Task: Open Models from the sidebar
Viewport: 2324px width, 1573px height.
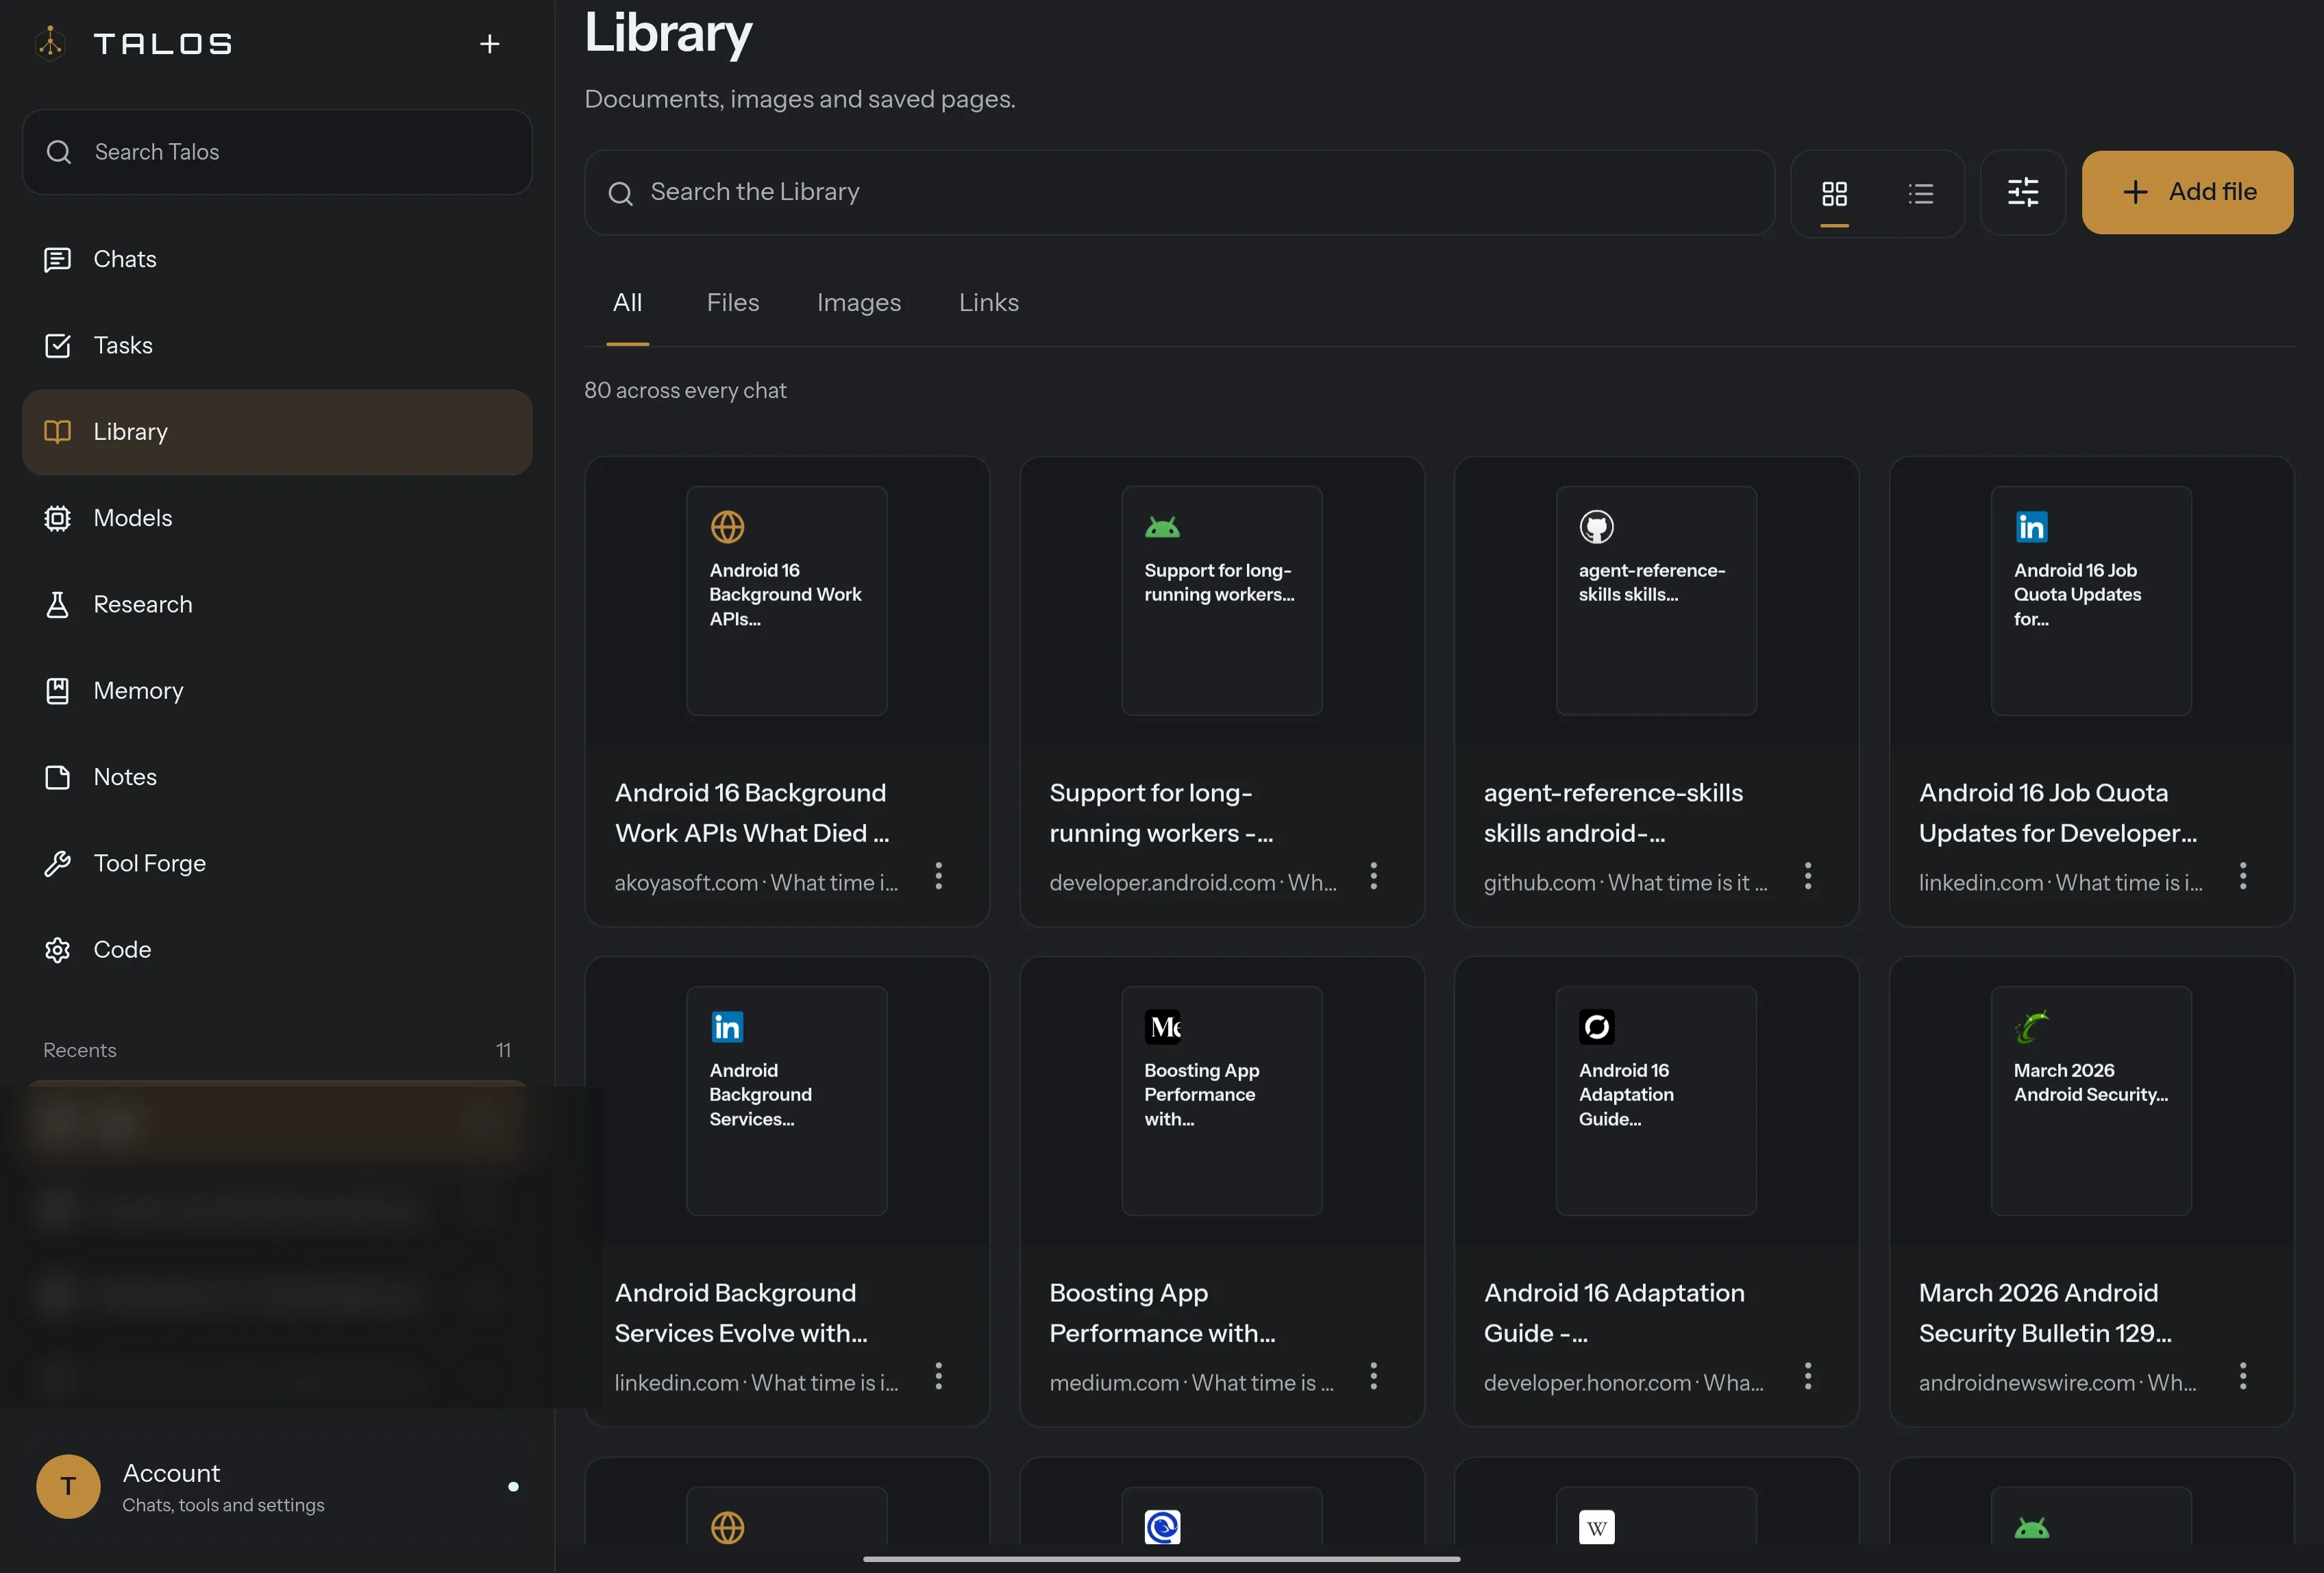Action: tap(277, 518)
